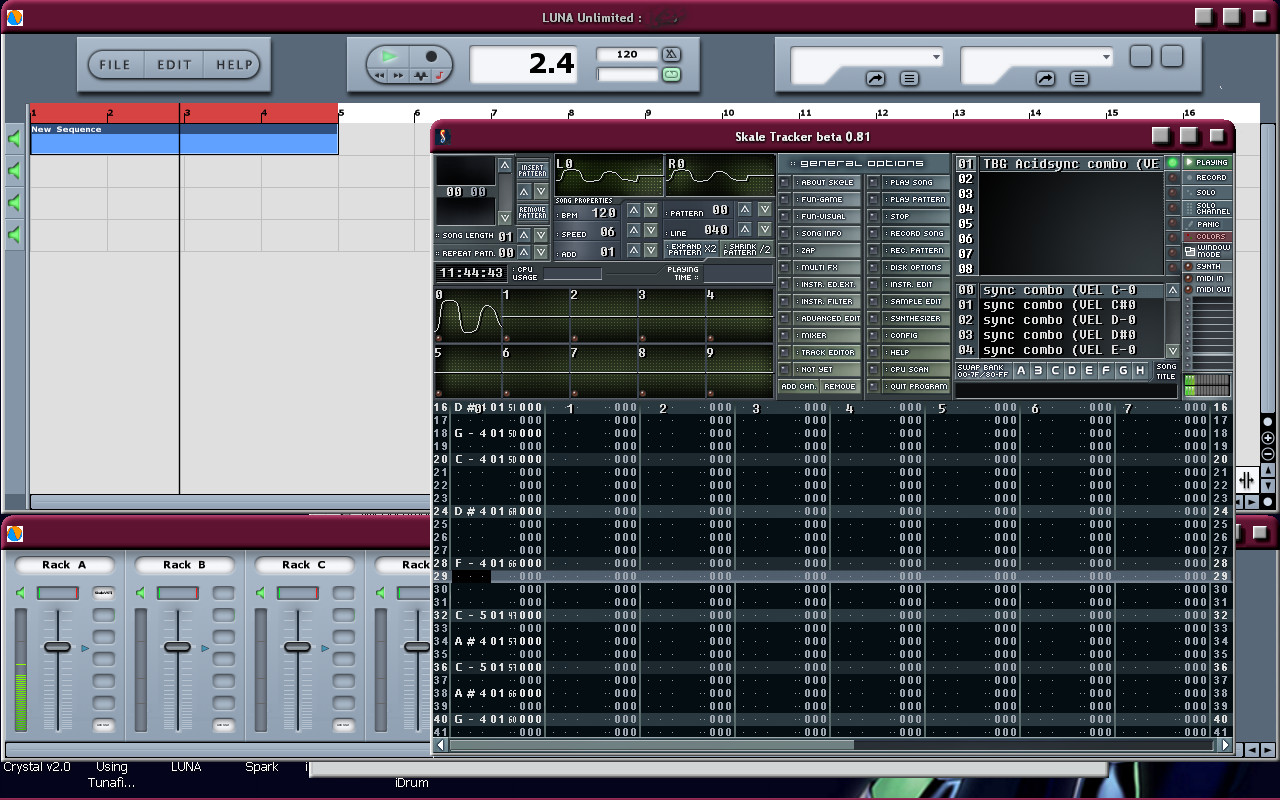The width and height of the screenshot is (1280, 800).
Task: Toggle MIDI IN in Skale Tracker
Action: (x=1208, y=278)
